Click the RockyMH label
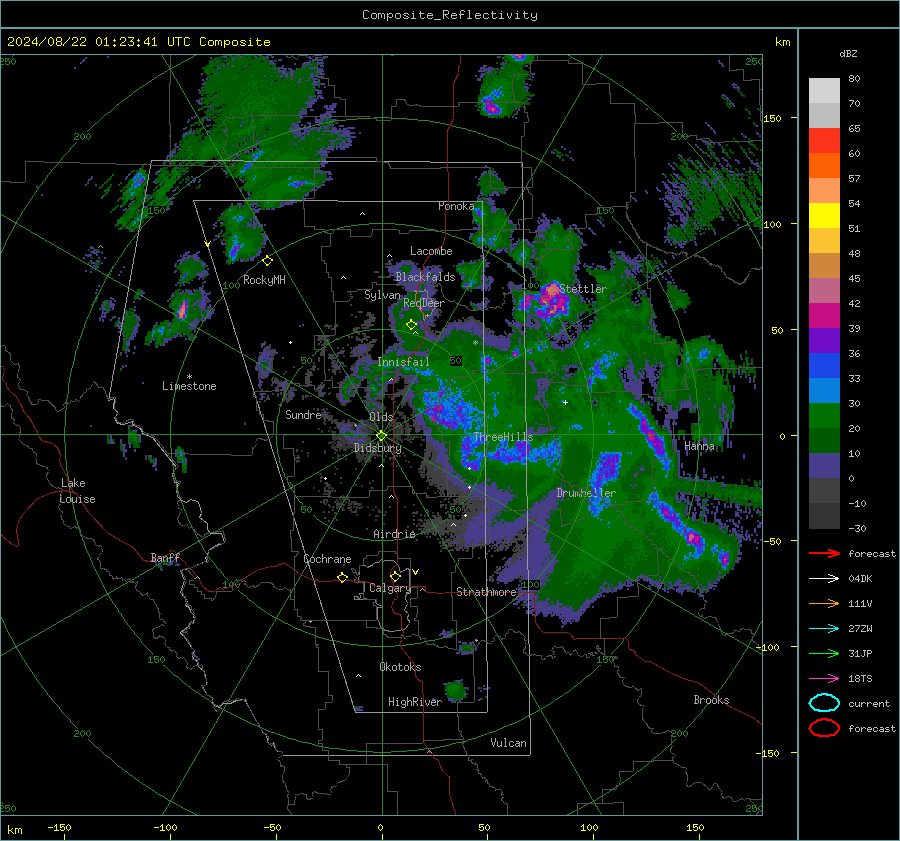Viewport: 900px width, 841px height. click(264, 280)
